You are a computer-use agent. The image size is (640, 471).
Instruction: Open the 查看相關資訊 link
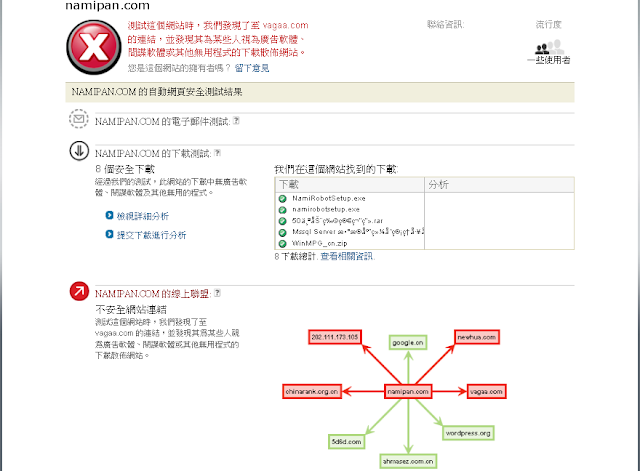pyautogui.click(x=347, y=256)
